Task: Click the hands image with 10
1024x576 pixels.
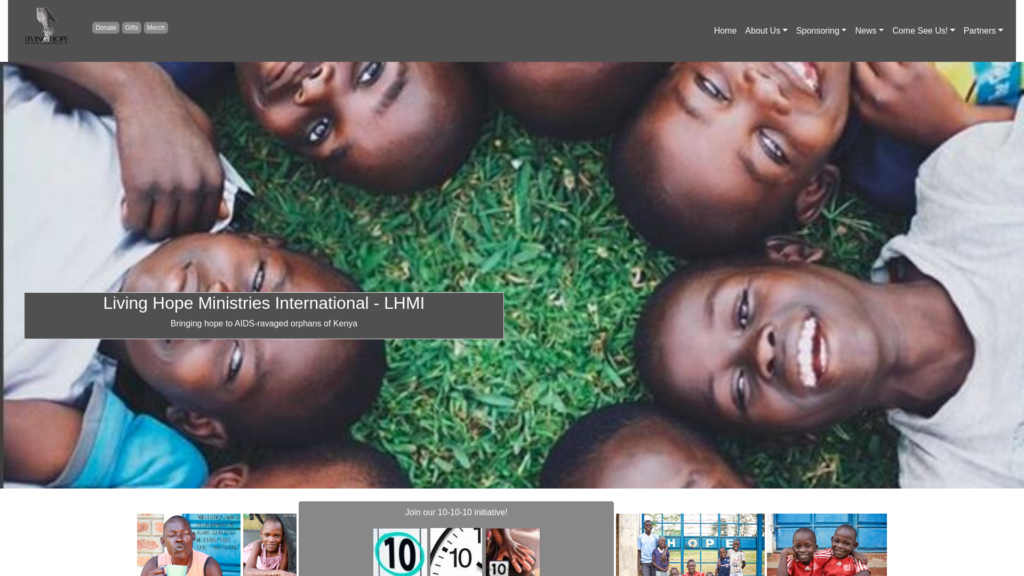Action: [x=512, y=553]
